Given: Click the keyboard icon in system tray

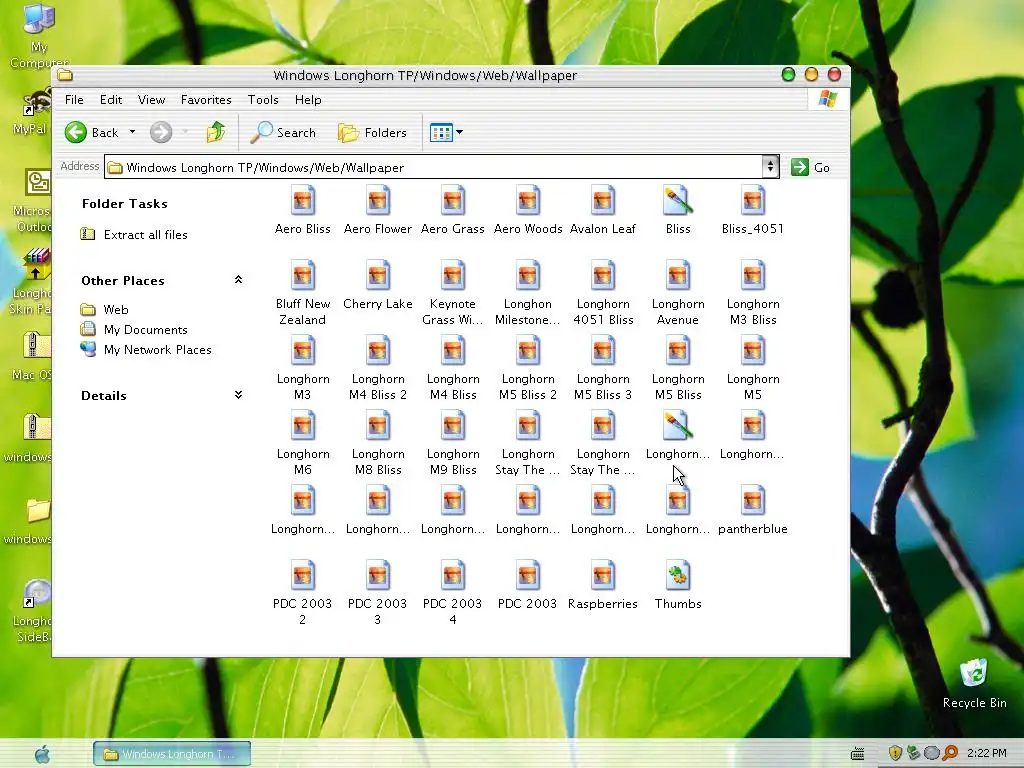Looking at the screenshot, I should (x=857, y=754).
